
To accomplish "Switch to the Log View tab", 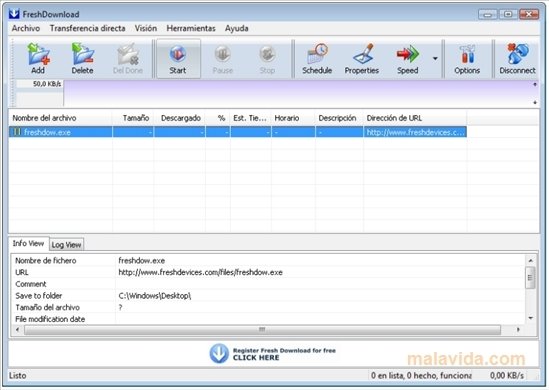I will (67, 245).
